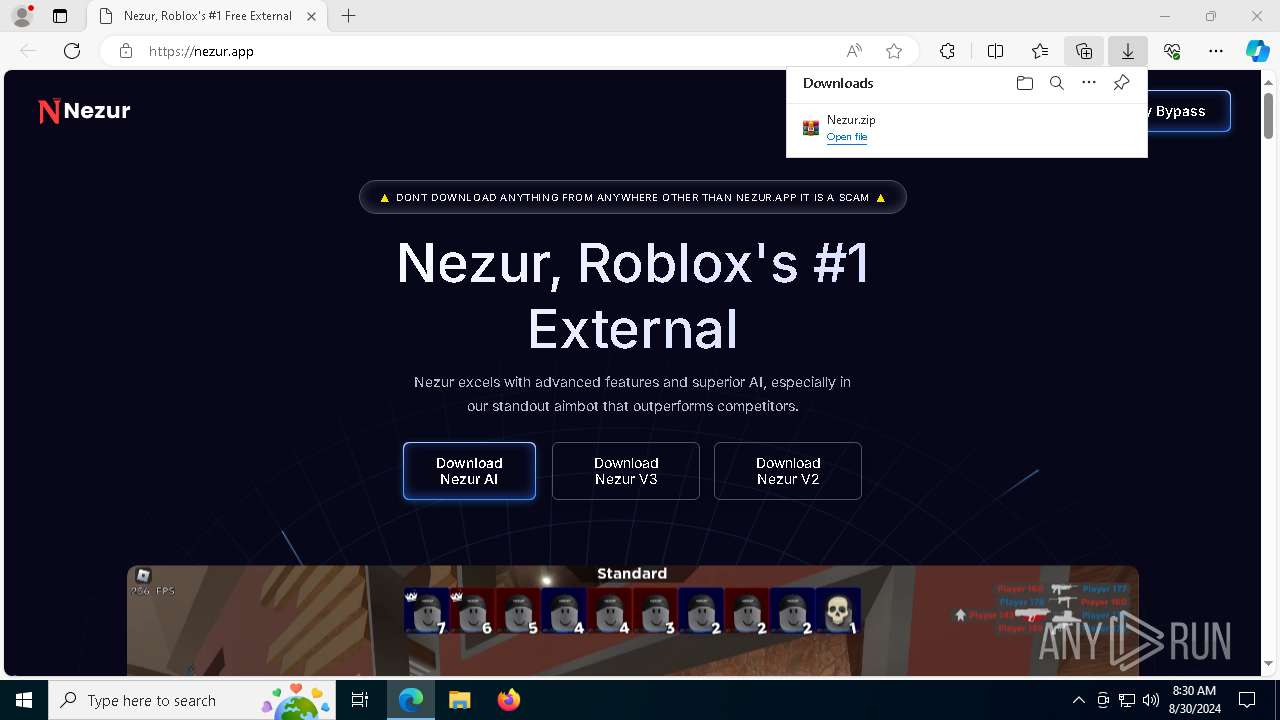The image size is (1280, 720).
Task: Click the browser back arrow
Action: 28,51
